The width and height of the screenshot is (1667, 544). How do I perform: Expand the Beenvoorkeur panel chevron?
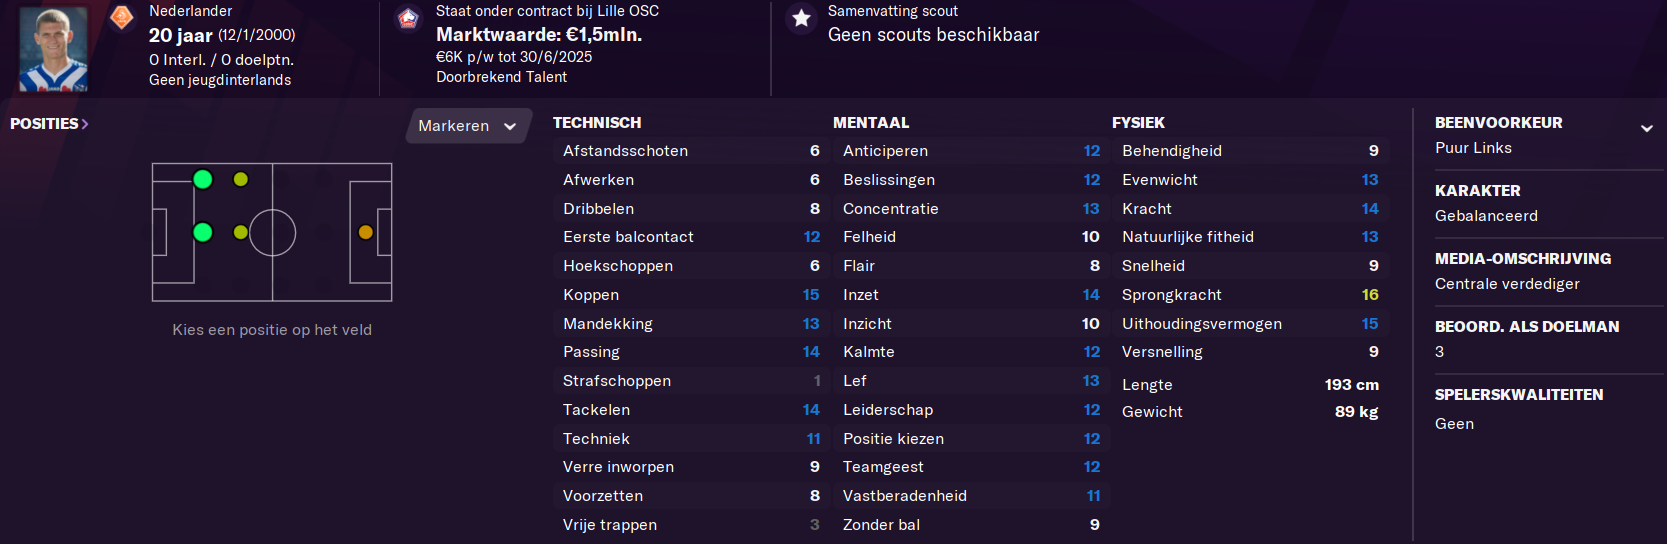point(1646,128)
